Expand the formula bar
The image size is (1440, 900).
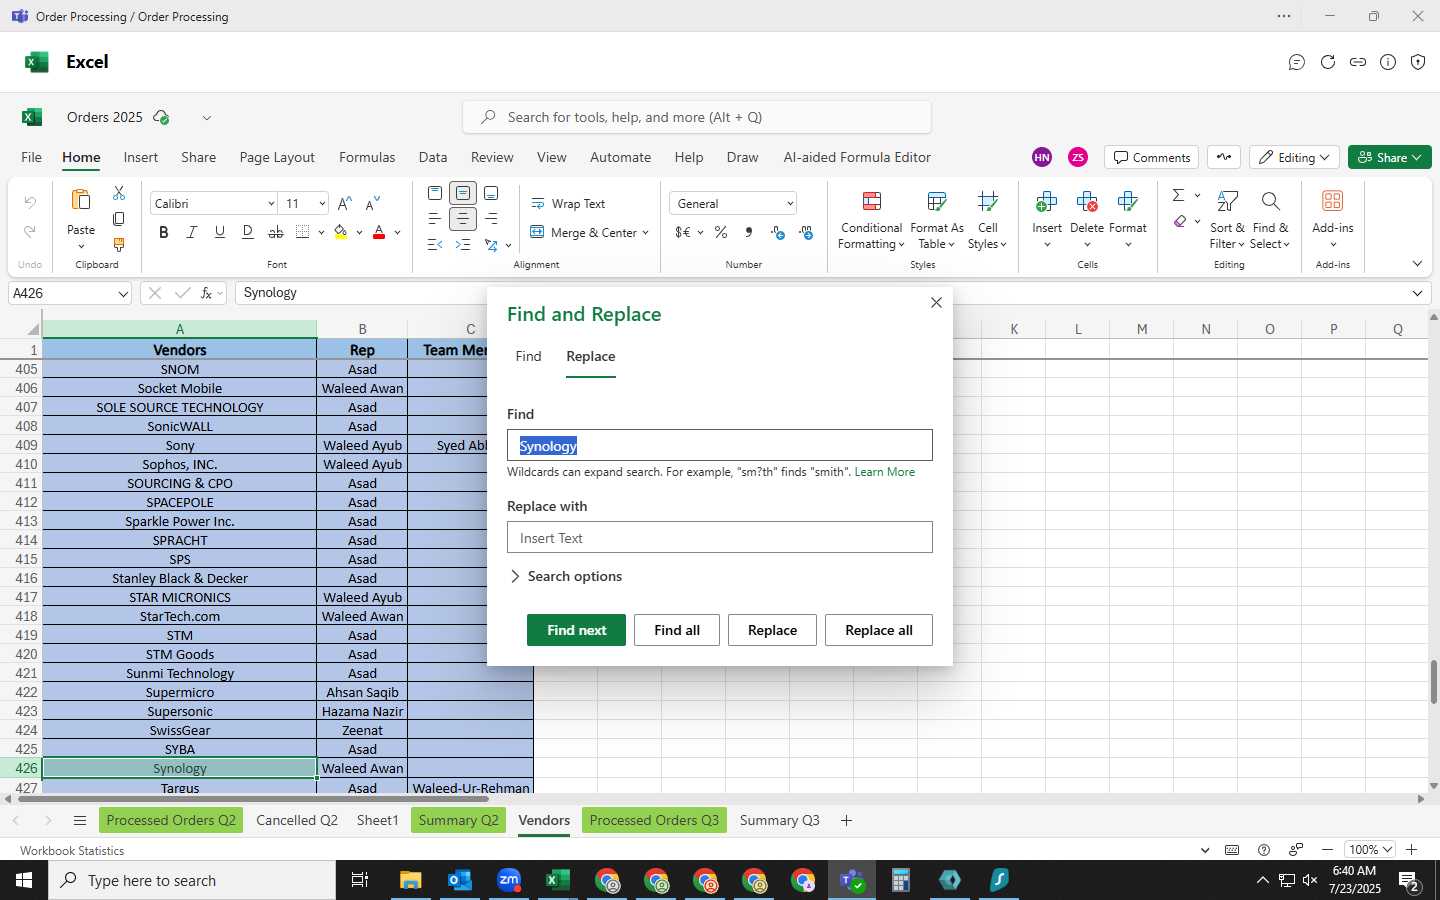click(x=1417, y=293)
